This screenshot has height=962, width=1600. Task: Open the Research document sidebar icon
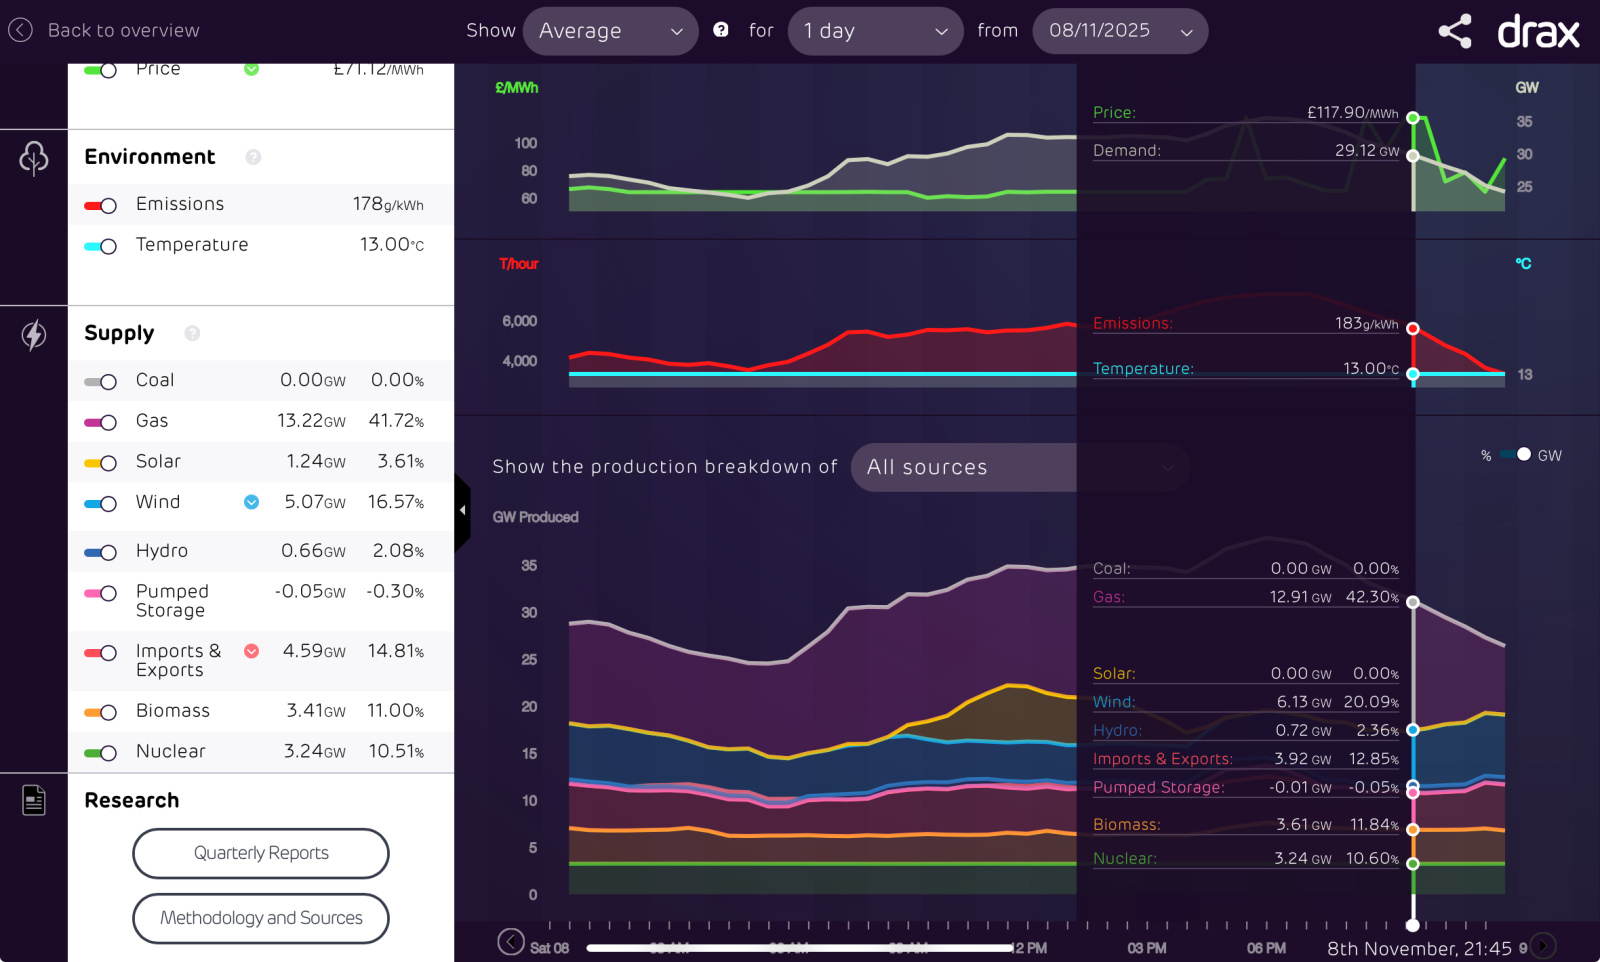point(34,800)
